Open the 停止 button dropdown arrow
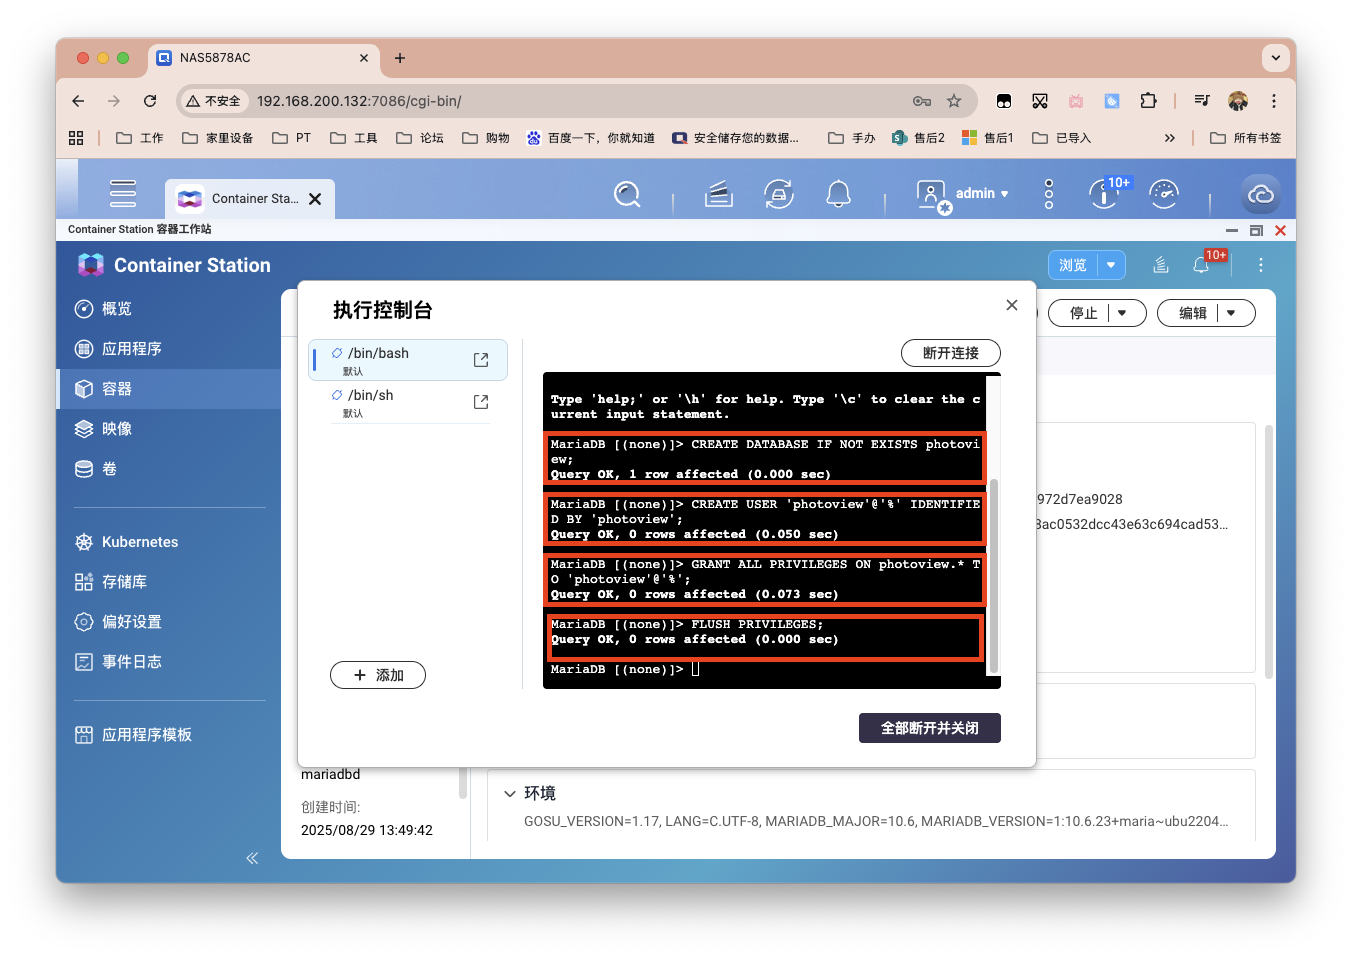Viewport: 1352px width, 957px height. coord(1123,313)
